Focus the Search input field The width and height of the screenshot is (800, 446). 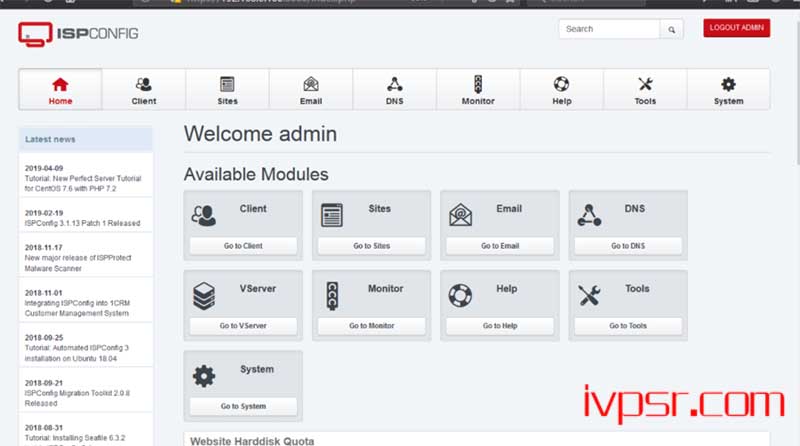click(609, 29)
